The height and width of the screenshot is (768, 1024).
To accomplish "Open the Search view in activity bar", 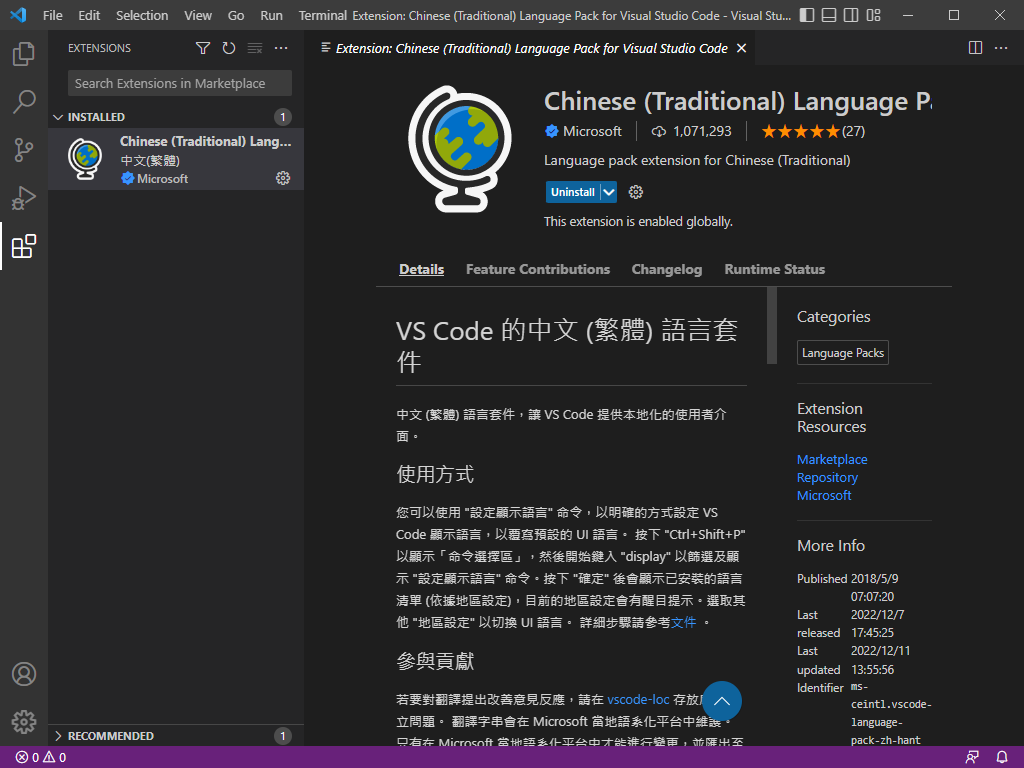I will click(24, 102).
